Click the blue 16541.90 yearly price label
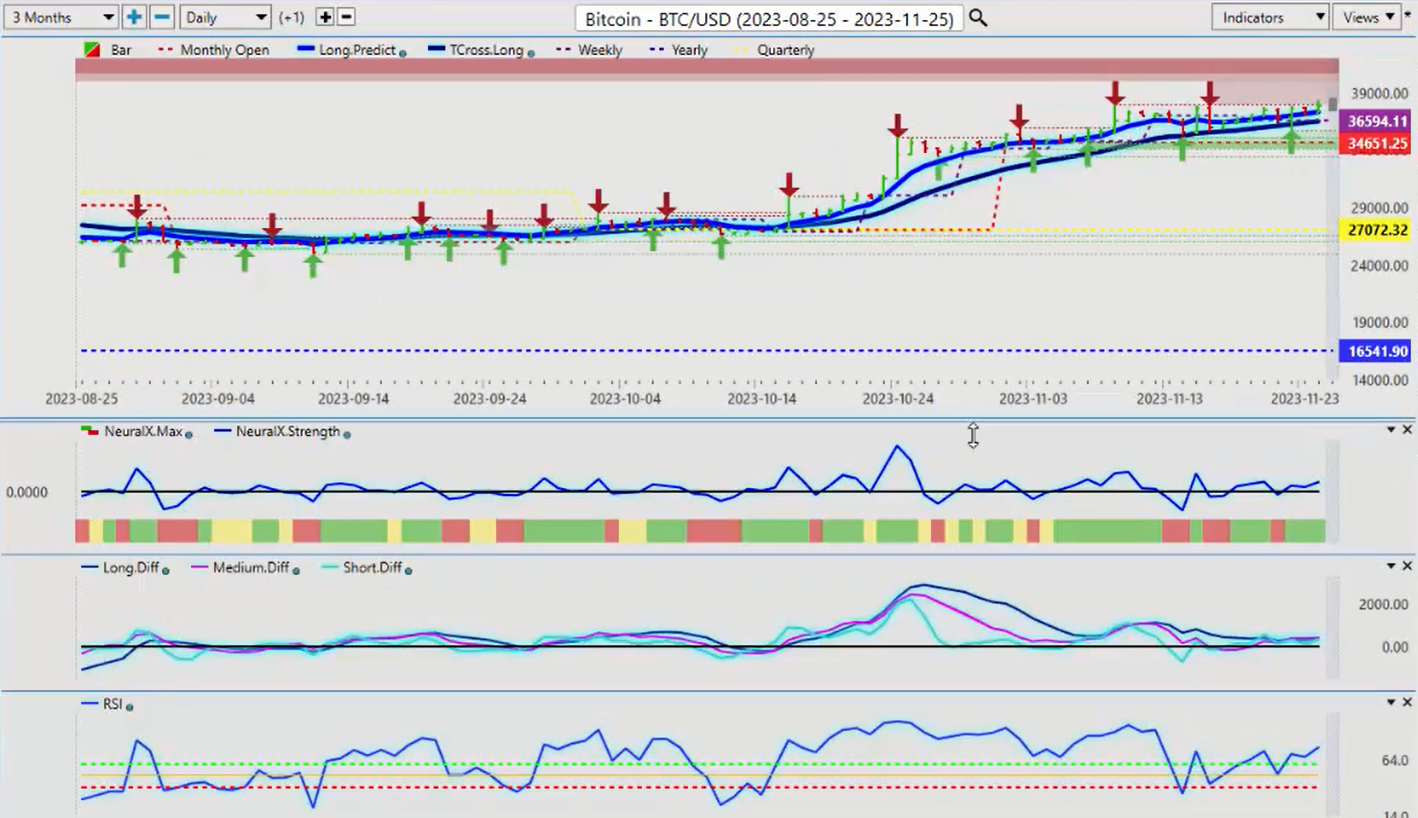1418x818 pixels. pyautogui.click(x=1377, y=351)
